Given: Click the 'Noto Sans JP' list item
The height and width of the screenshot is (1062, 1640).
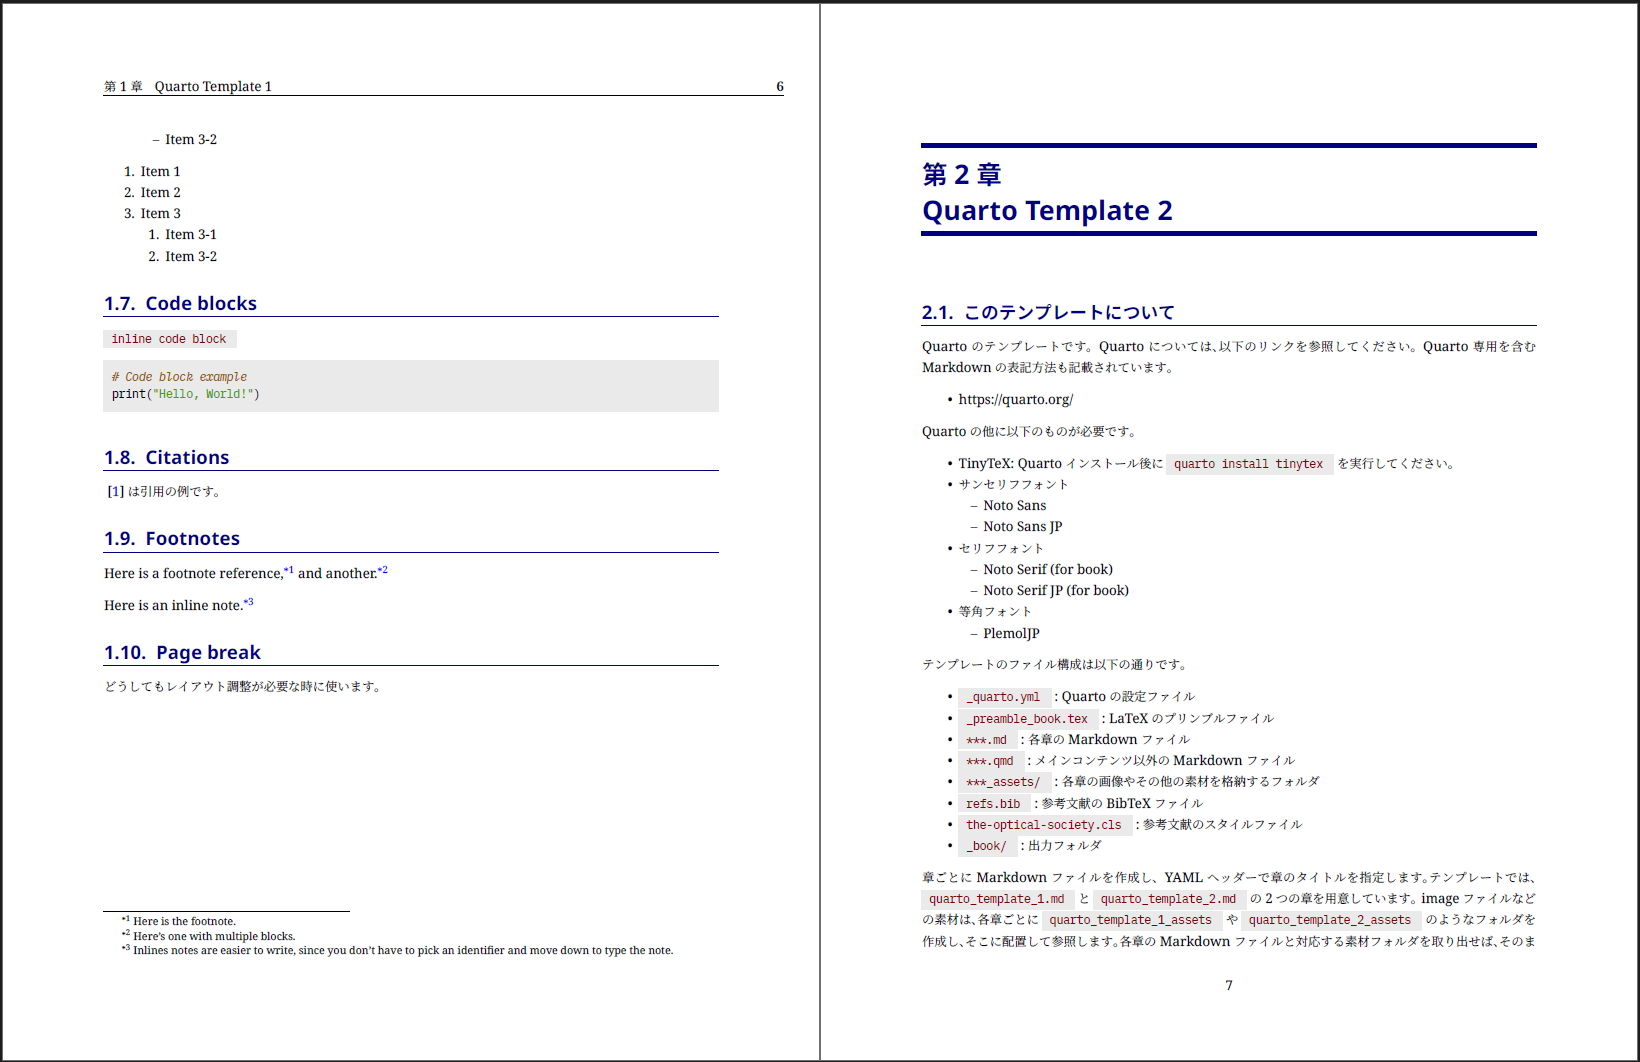Looking at the screenshot, I should [x=1022, y=526].
